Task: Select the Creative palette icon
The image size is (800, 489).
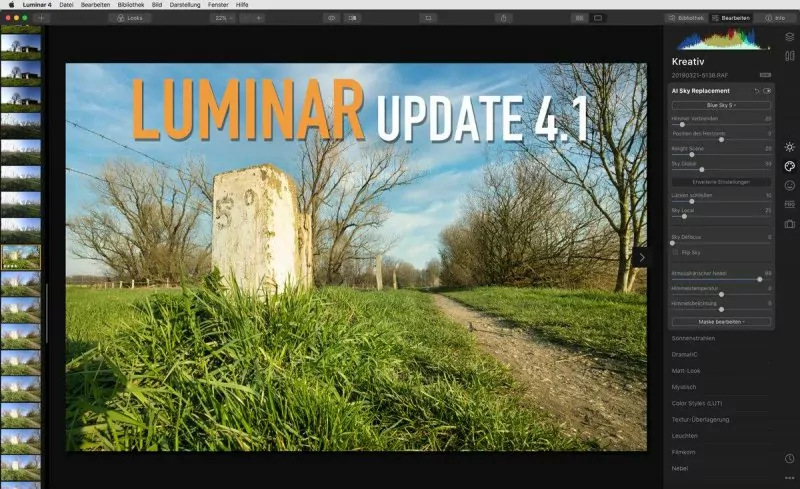Action: [789, 166]
